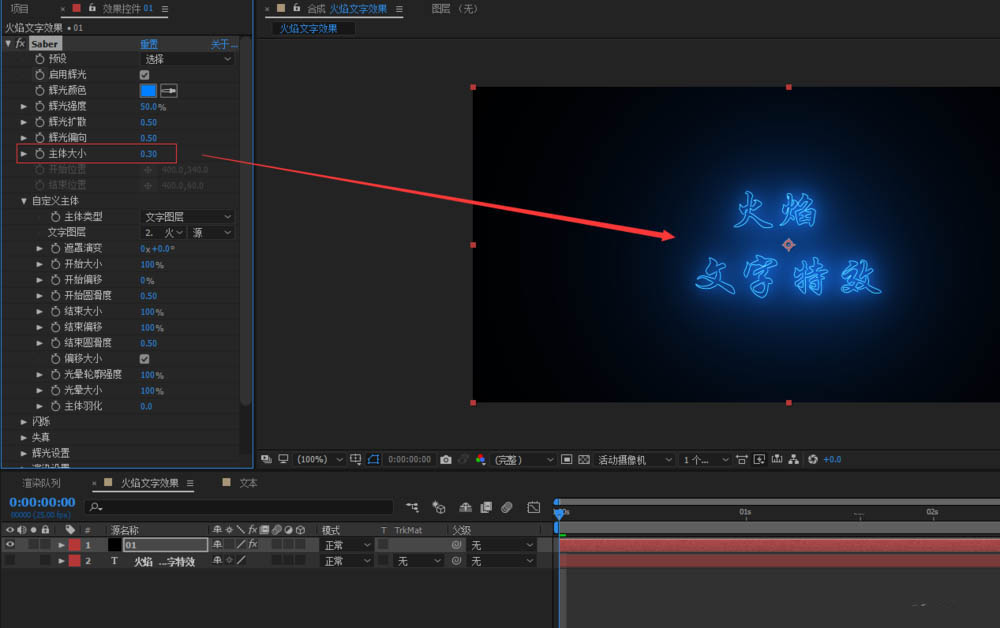1000x628 pixels.
Task: Click the primary viewer monitor icon
Action: [283, 459]
